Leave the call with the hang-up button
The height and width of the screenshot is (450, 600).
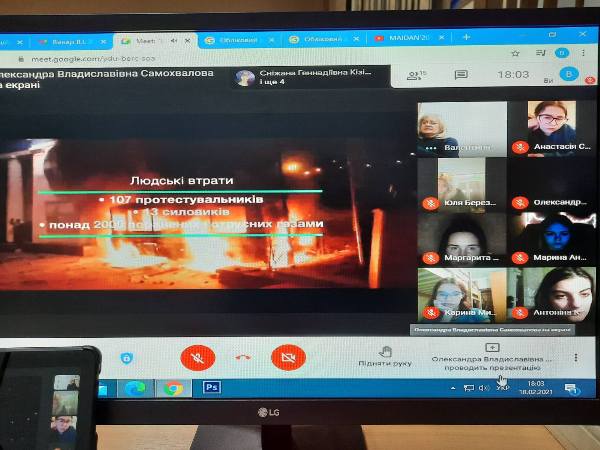243,357
